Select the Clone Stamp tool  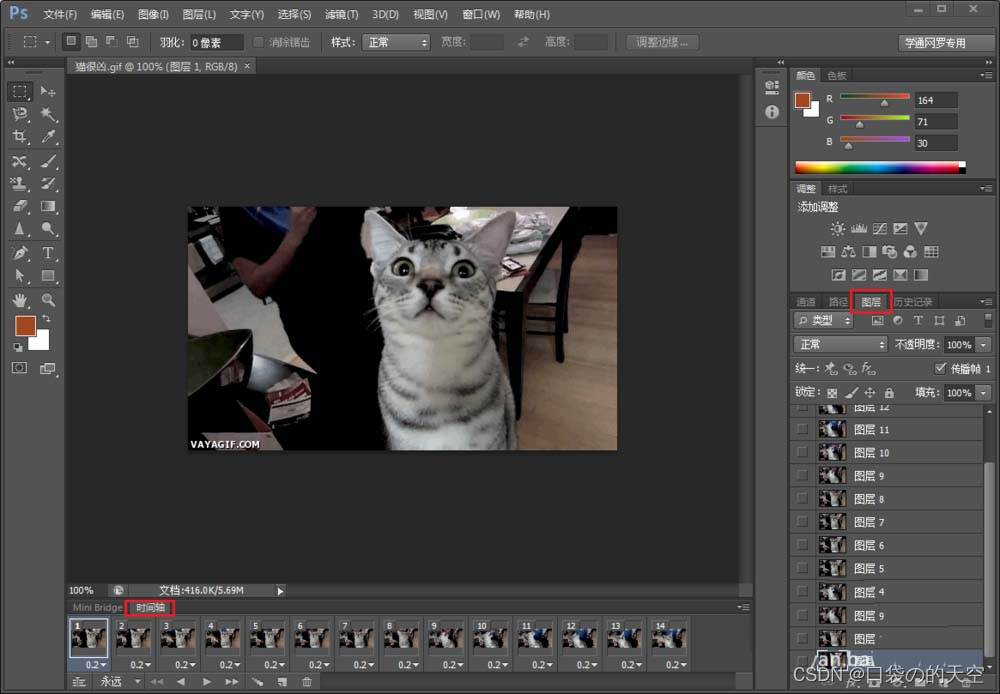tap(20, 184)
